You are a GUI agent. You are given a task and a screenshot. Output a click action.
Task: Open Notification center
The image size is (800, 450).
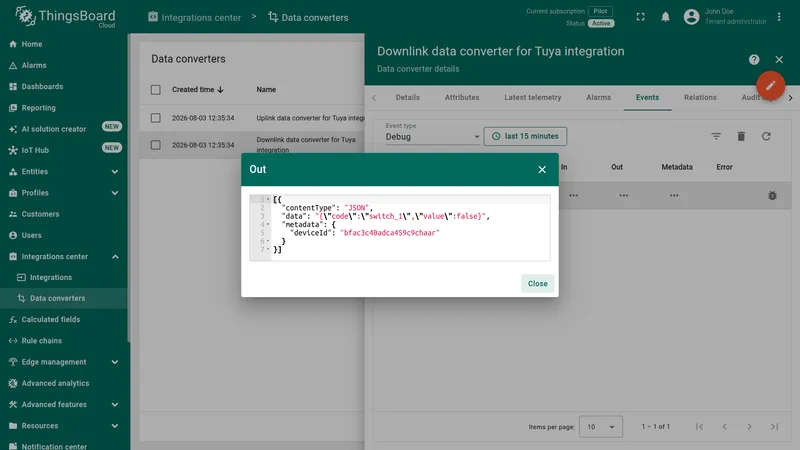[x=64, y=445]
